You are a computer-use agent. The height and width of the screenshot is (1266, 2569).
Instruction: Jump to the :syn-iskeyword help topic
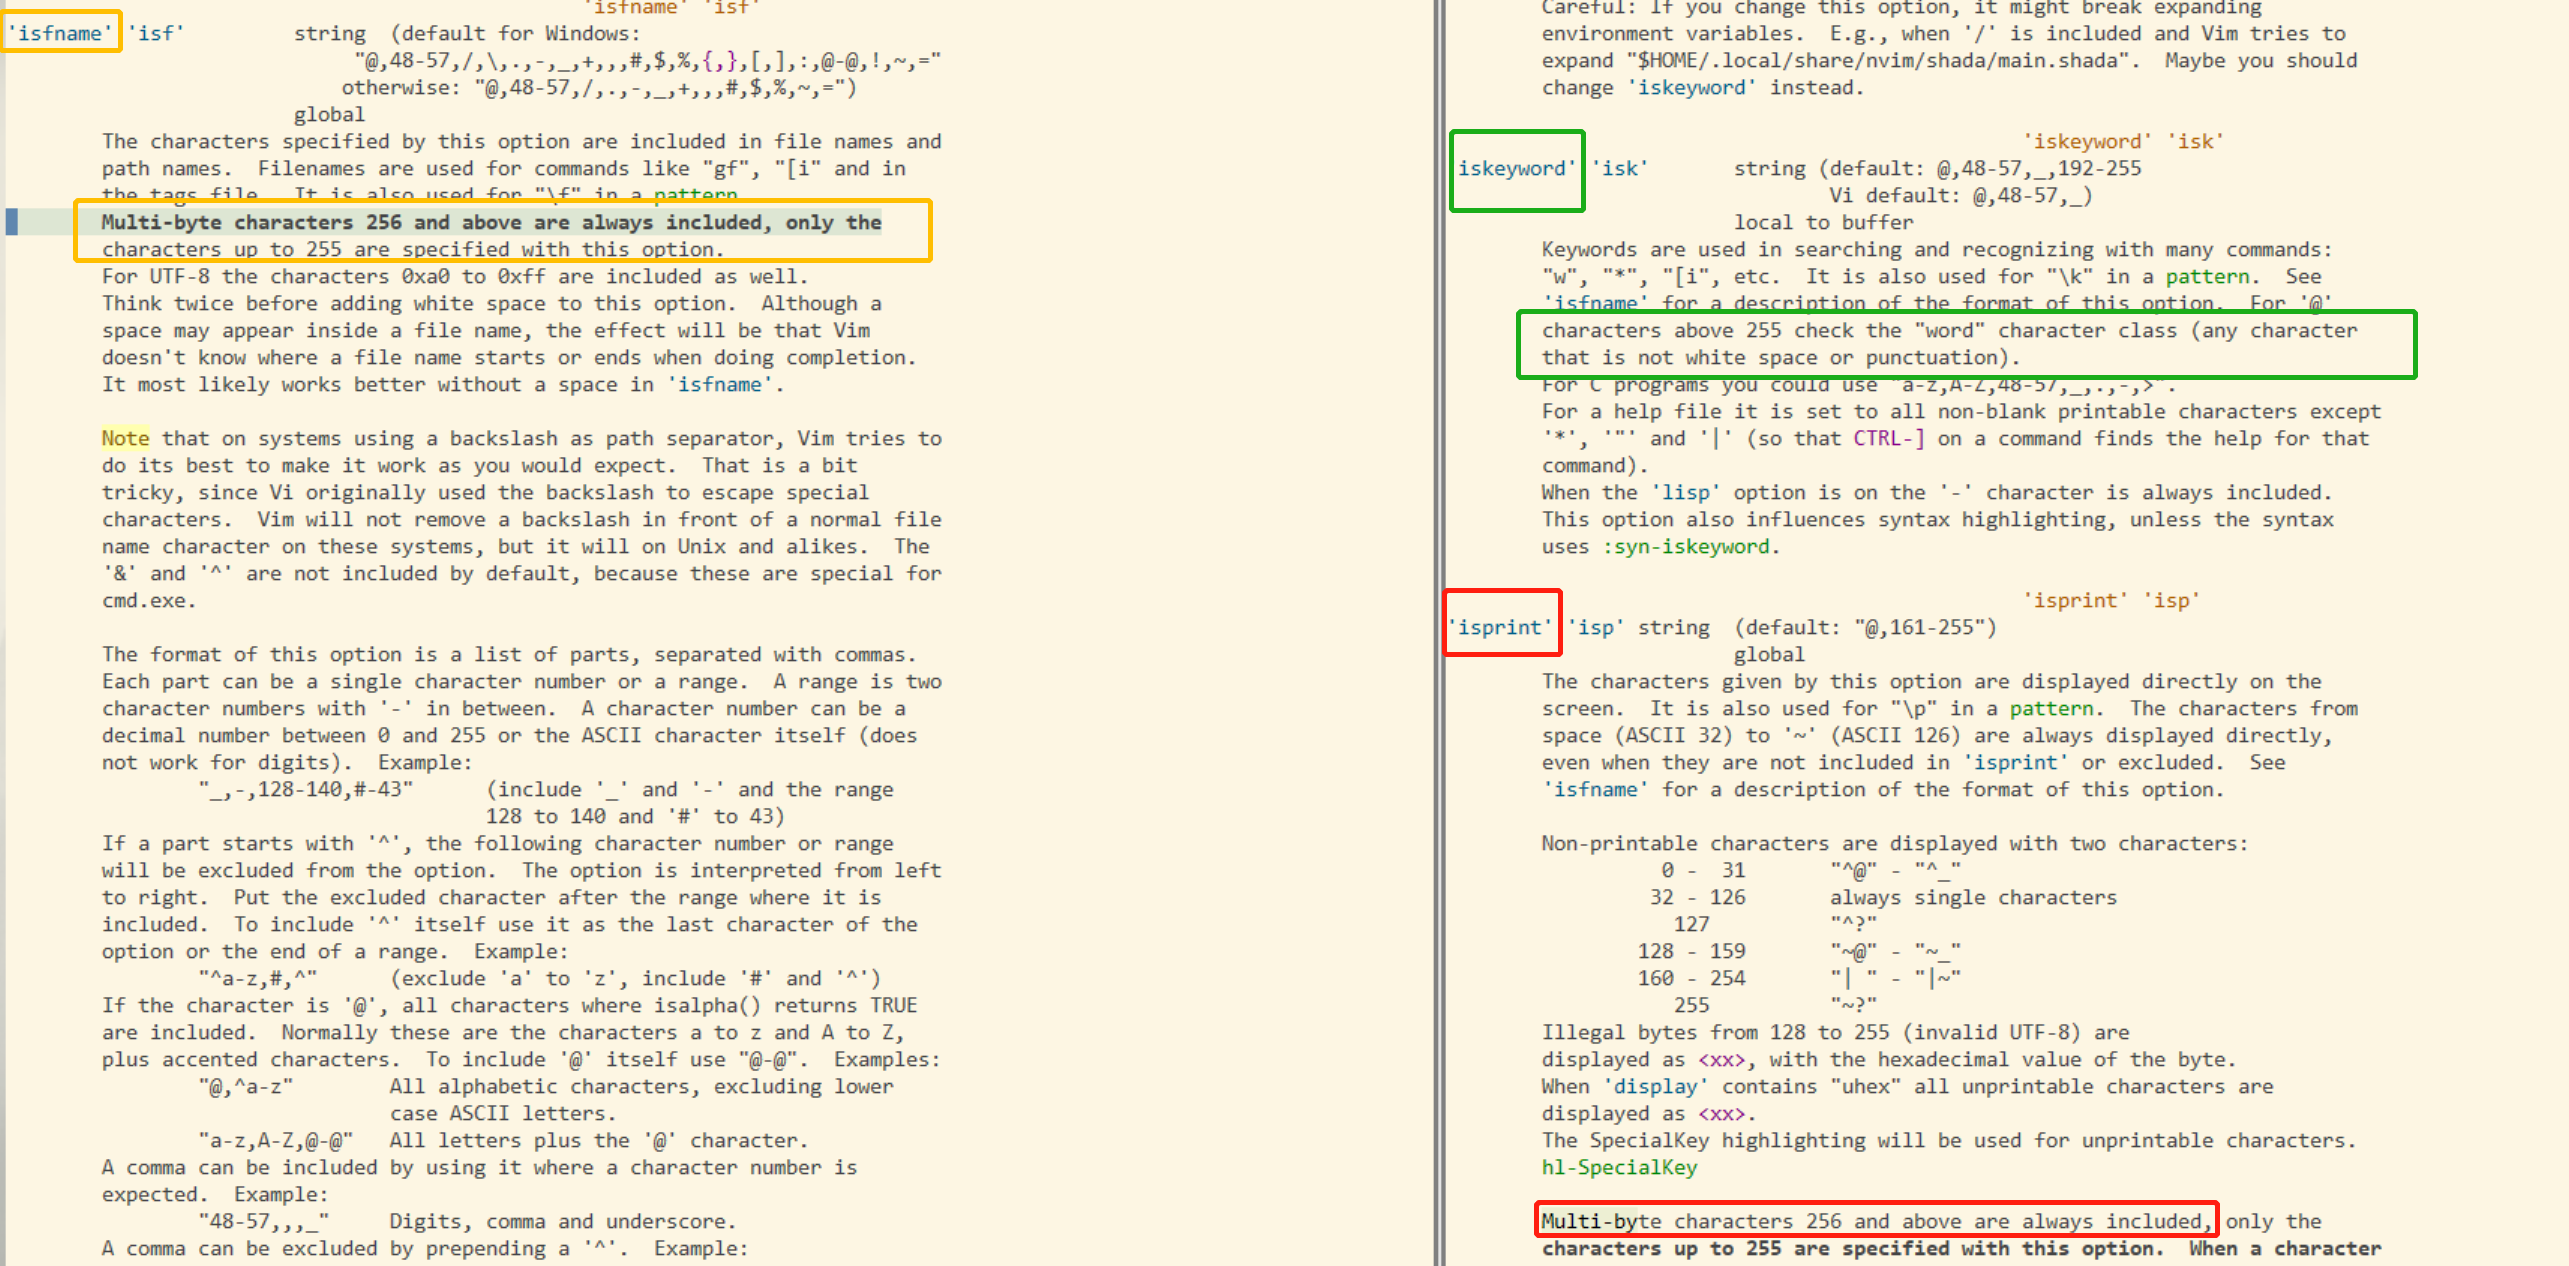point(1686,546)
